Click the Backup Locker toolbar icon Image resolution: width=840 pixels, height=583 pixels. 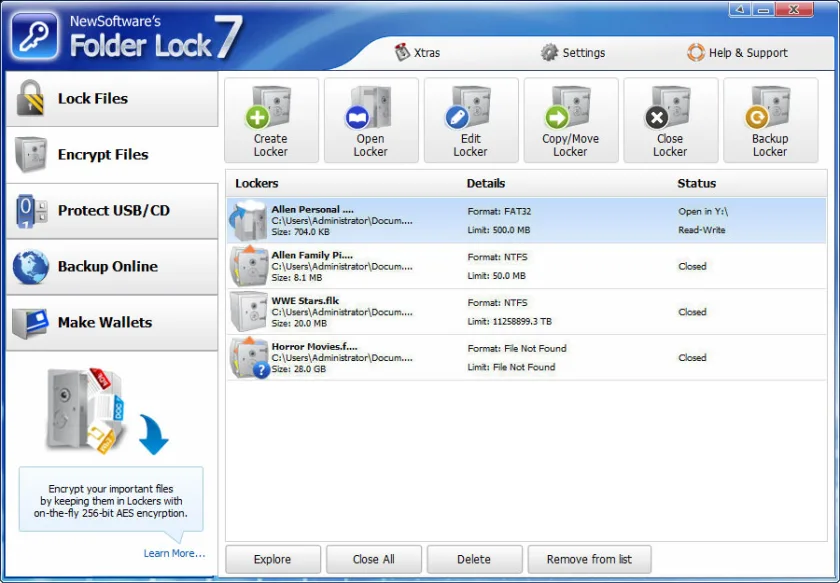click(x=768, y=107)
